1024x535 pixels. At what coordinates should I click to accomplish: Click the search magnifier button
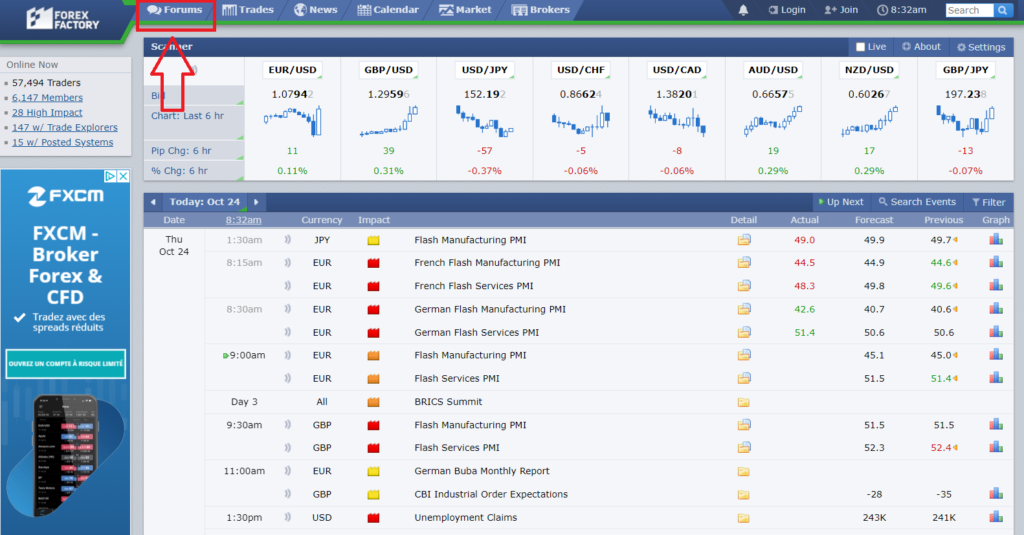pyautogui.click(x=1004, y=10)
